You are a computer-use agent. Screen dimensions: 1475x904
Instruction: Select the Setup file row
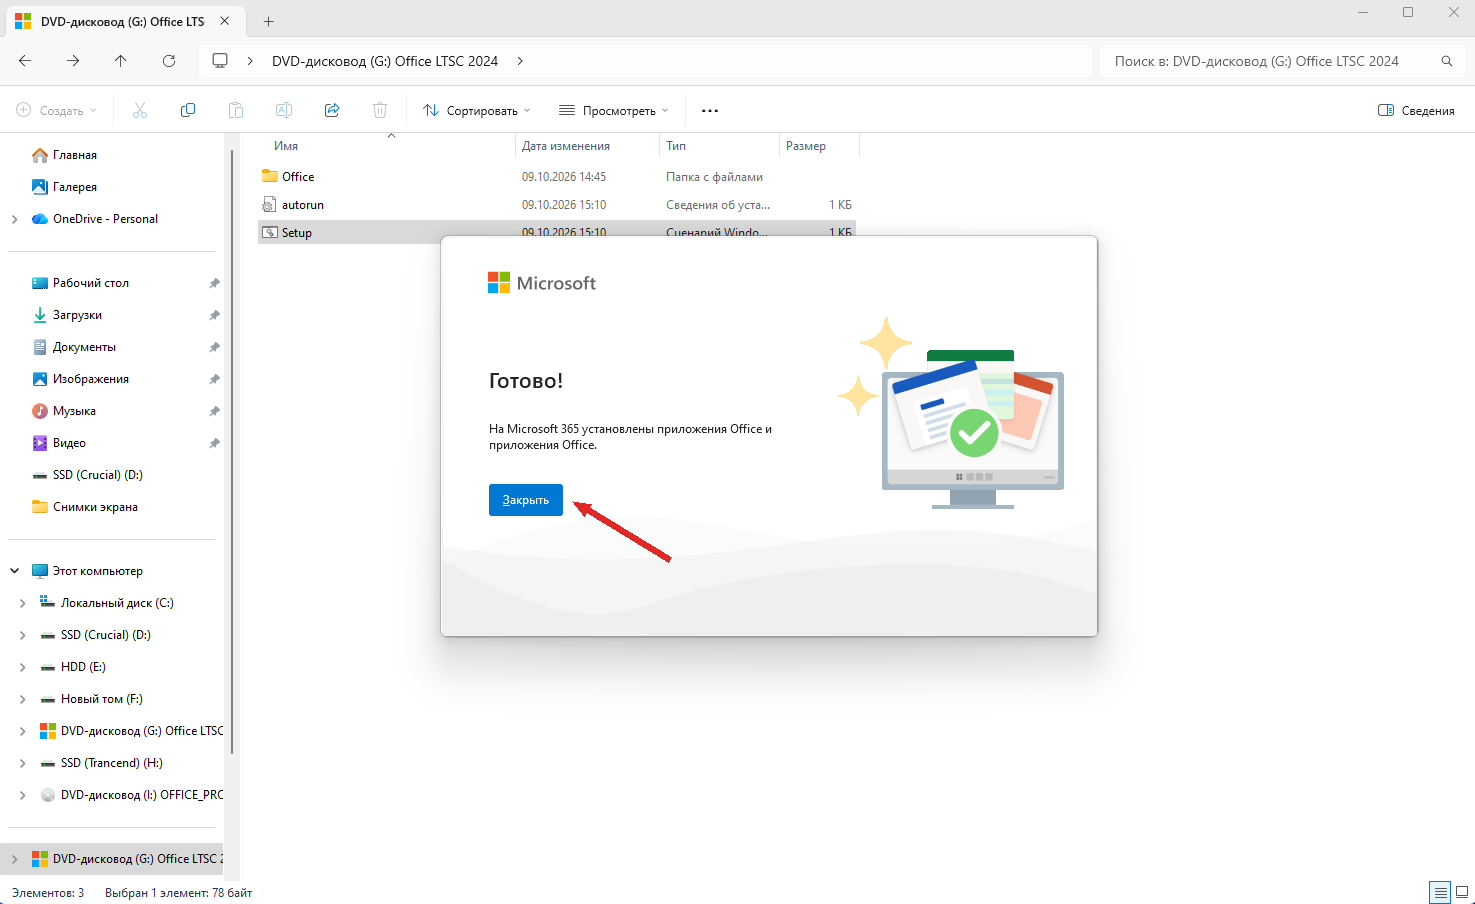[x=557, y=232]
